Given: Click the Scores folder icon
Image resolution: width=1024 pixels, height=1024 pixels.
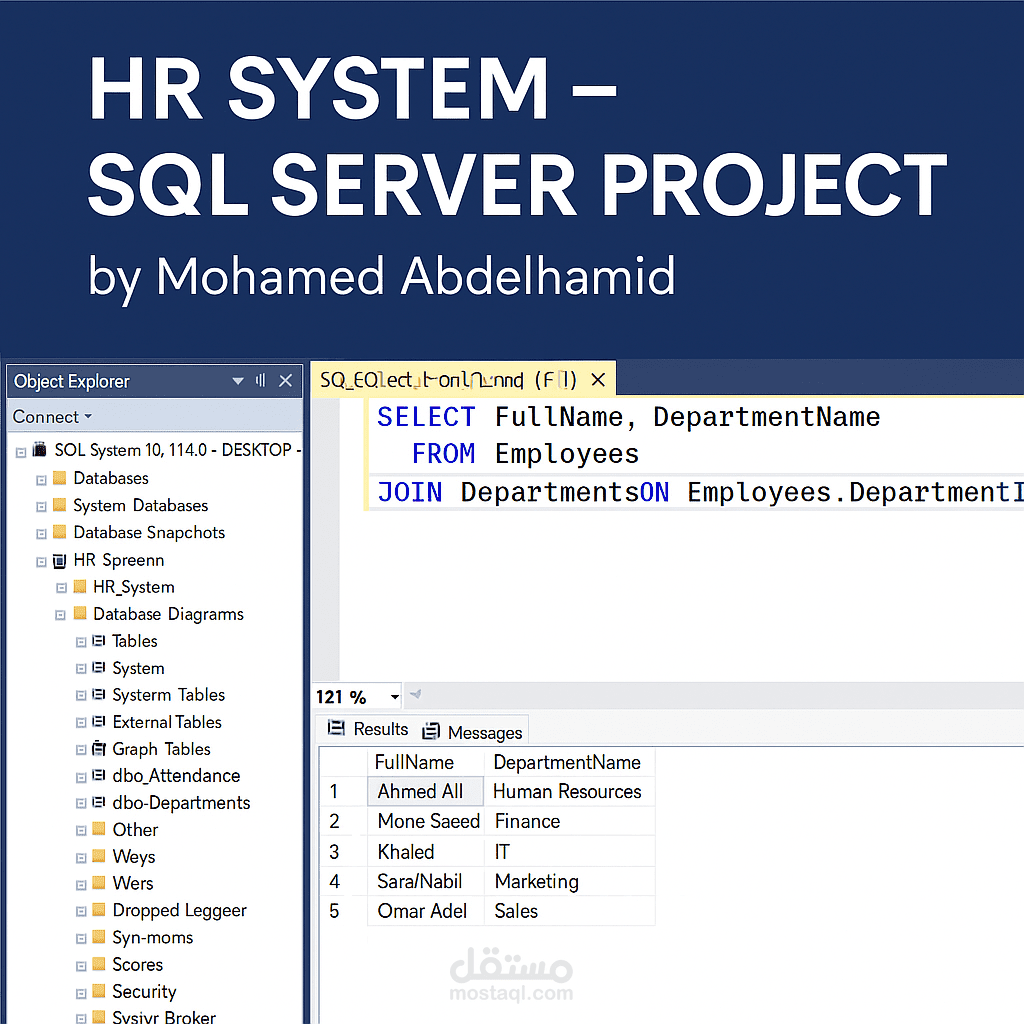Looking at the screenshot, I should tap(99, 964).
